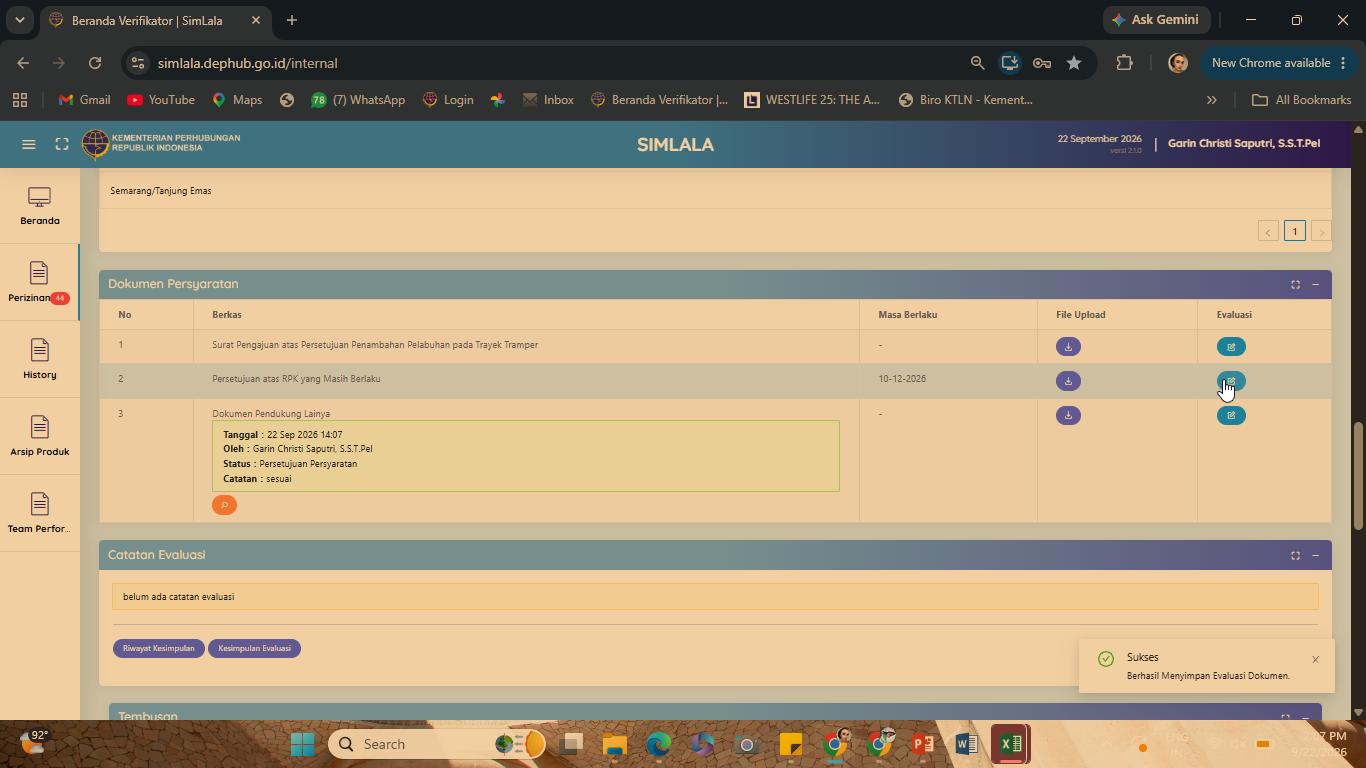The image size is (1366, 768).
Task: Open Excel from the Windows taskbar
Action: click(x=1010, y=744)
